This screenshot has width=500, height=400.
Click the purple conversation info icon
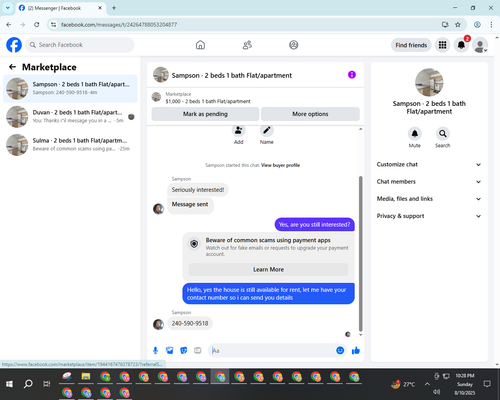[352, 75]
